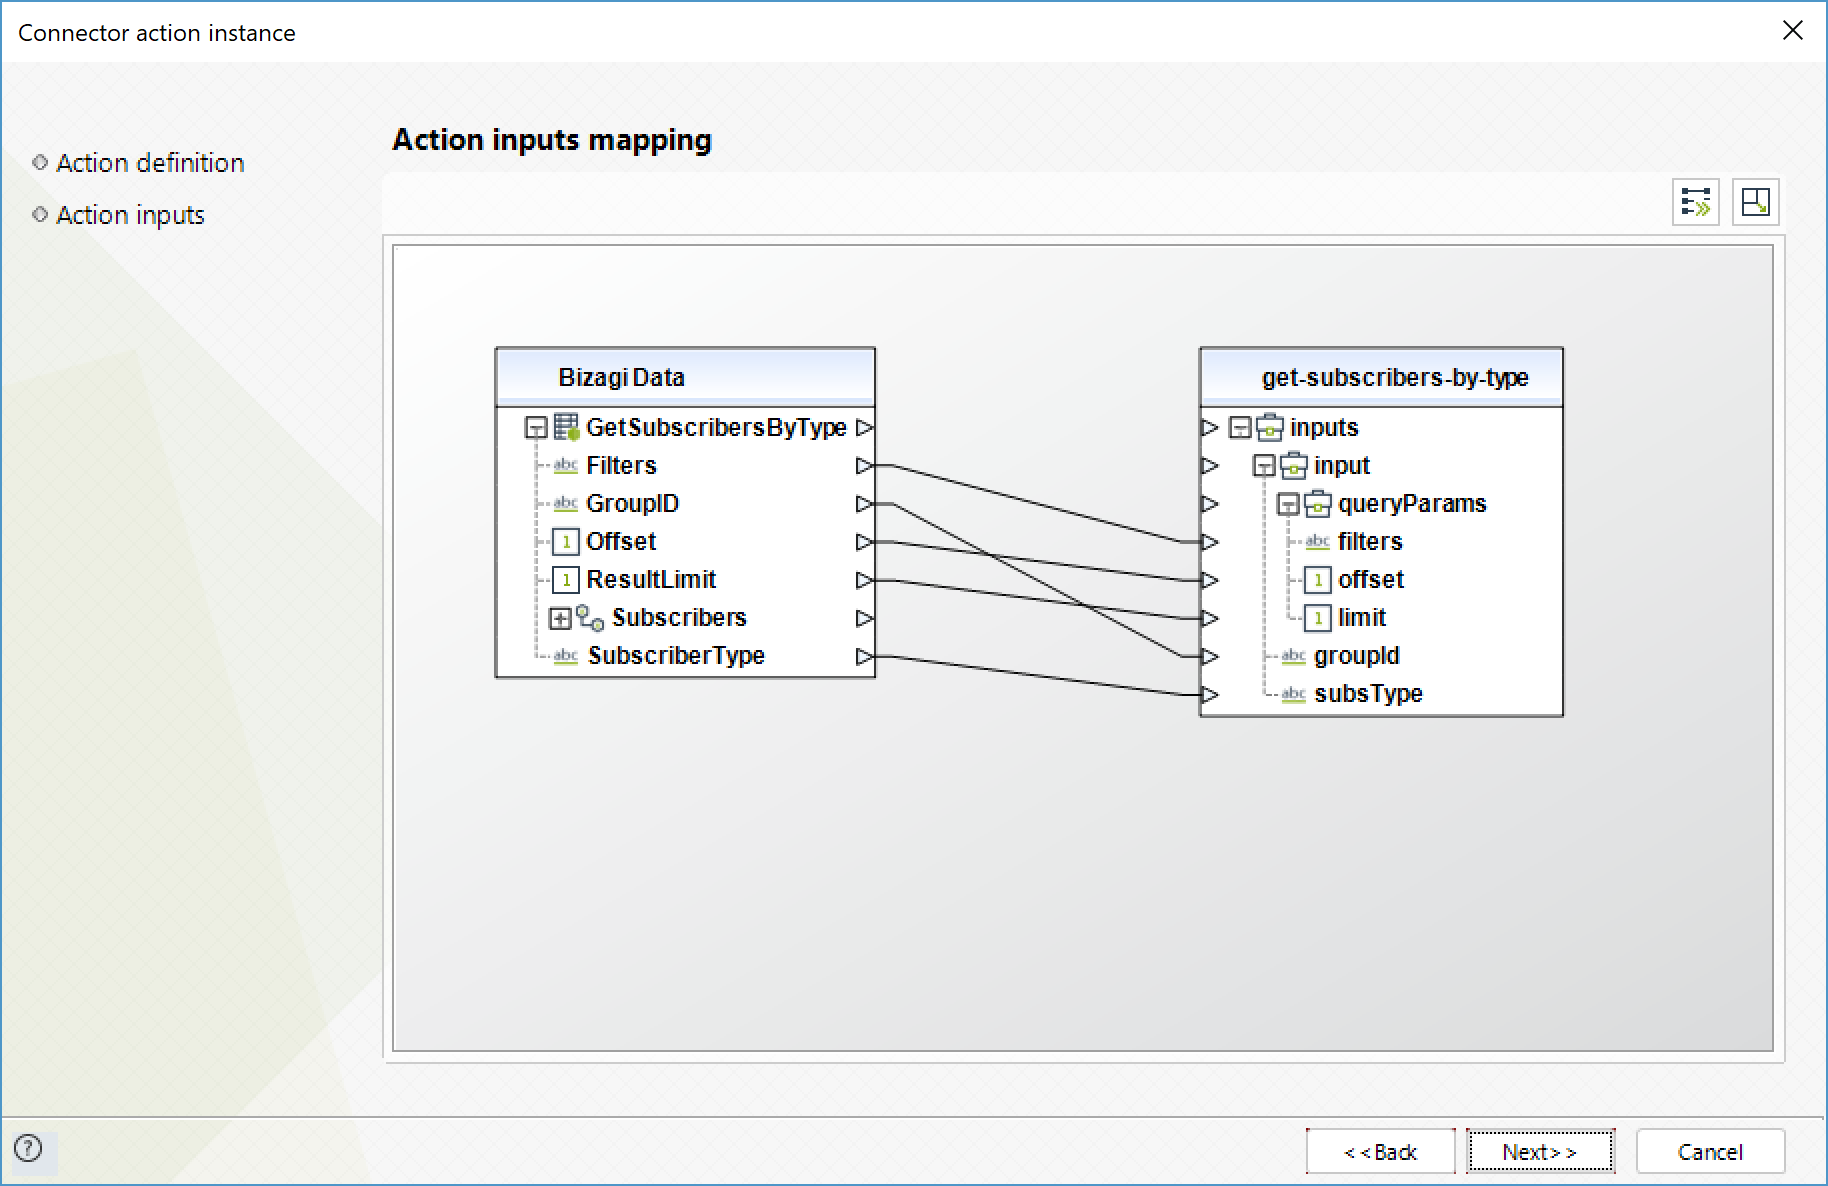Screen dimensions: 1828x1186
Task: Select the groupId parameter
Action: (1357, 656)
